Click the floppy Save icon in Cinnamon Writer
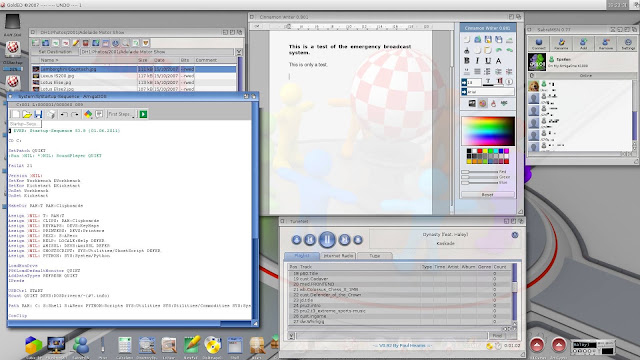640x360 pixels. (x=488, y=40)
